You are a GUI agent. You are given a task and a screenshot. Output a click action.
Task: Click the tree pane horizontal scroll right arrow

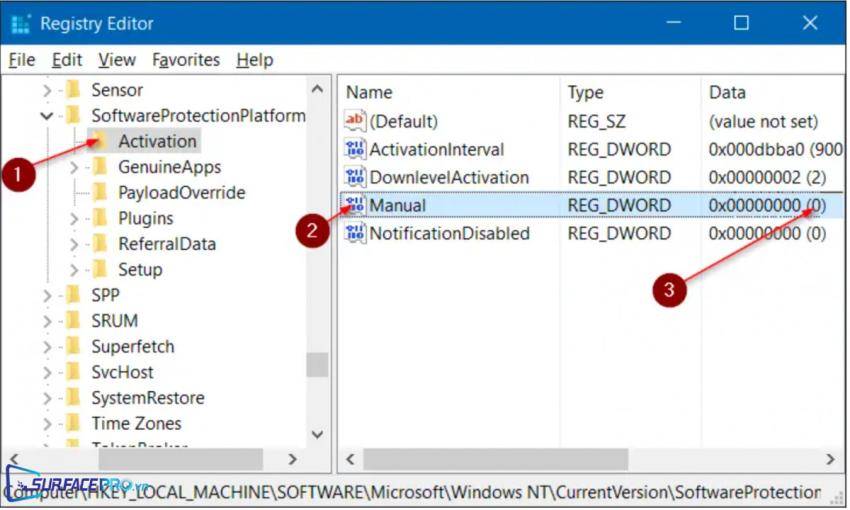pos(293,459)
